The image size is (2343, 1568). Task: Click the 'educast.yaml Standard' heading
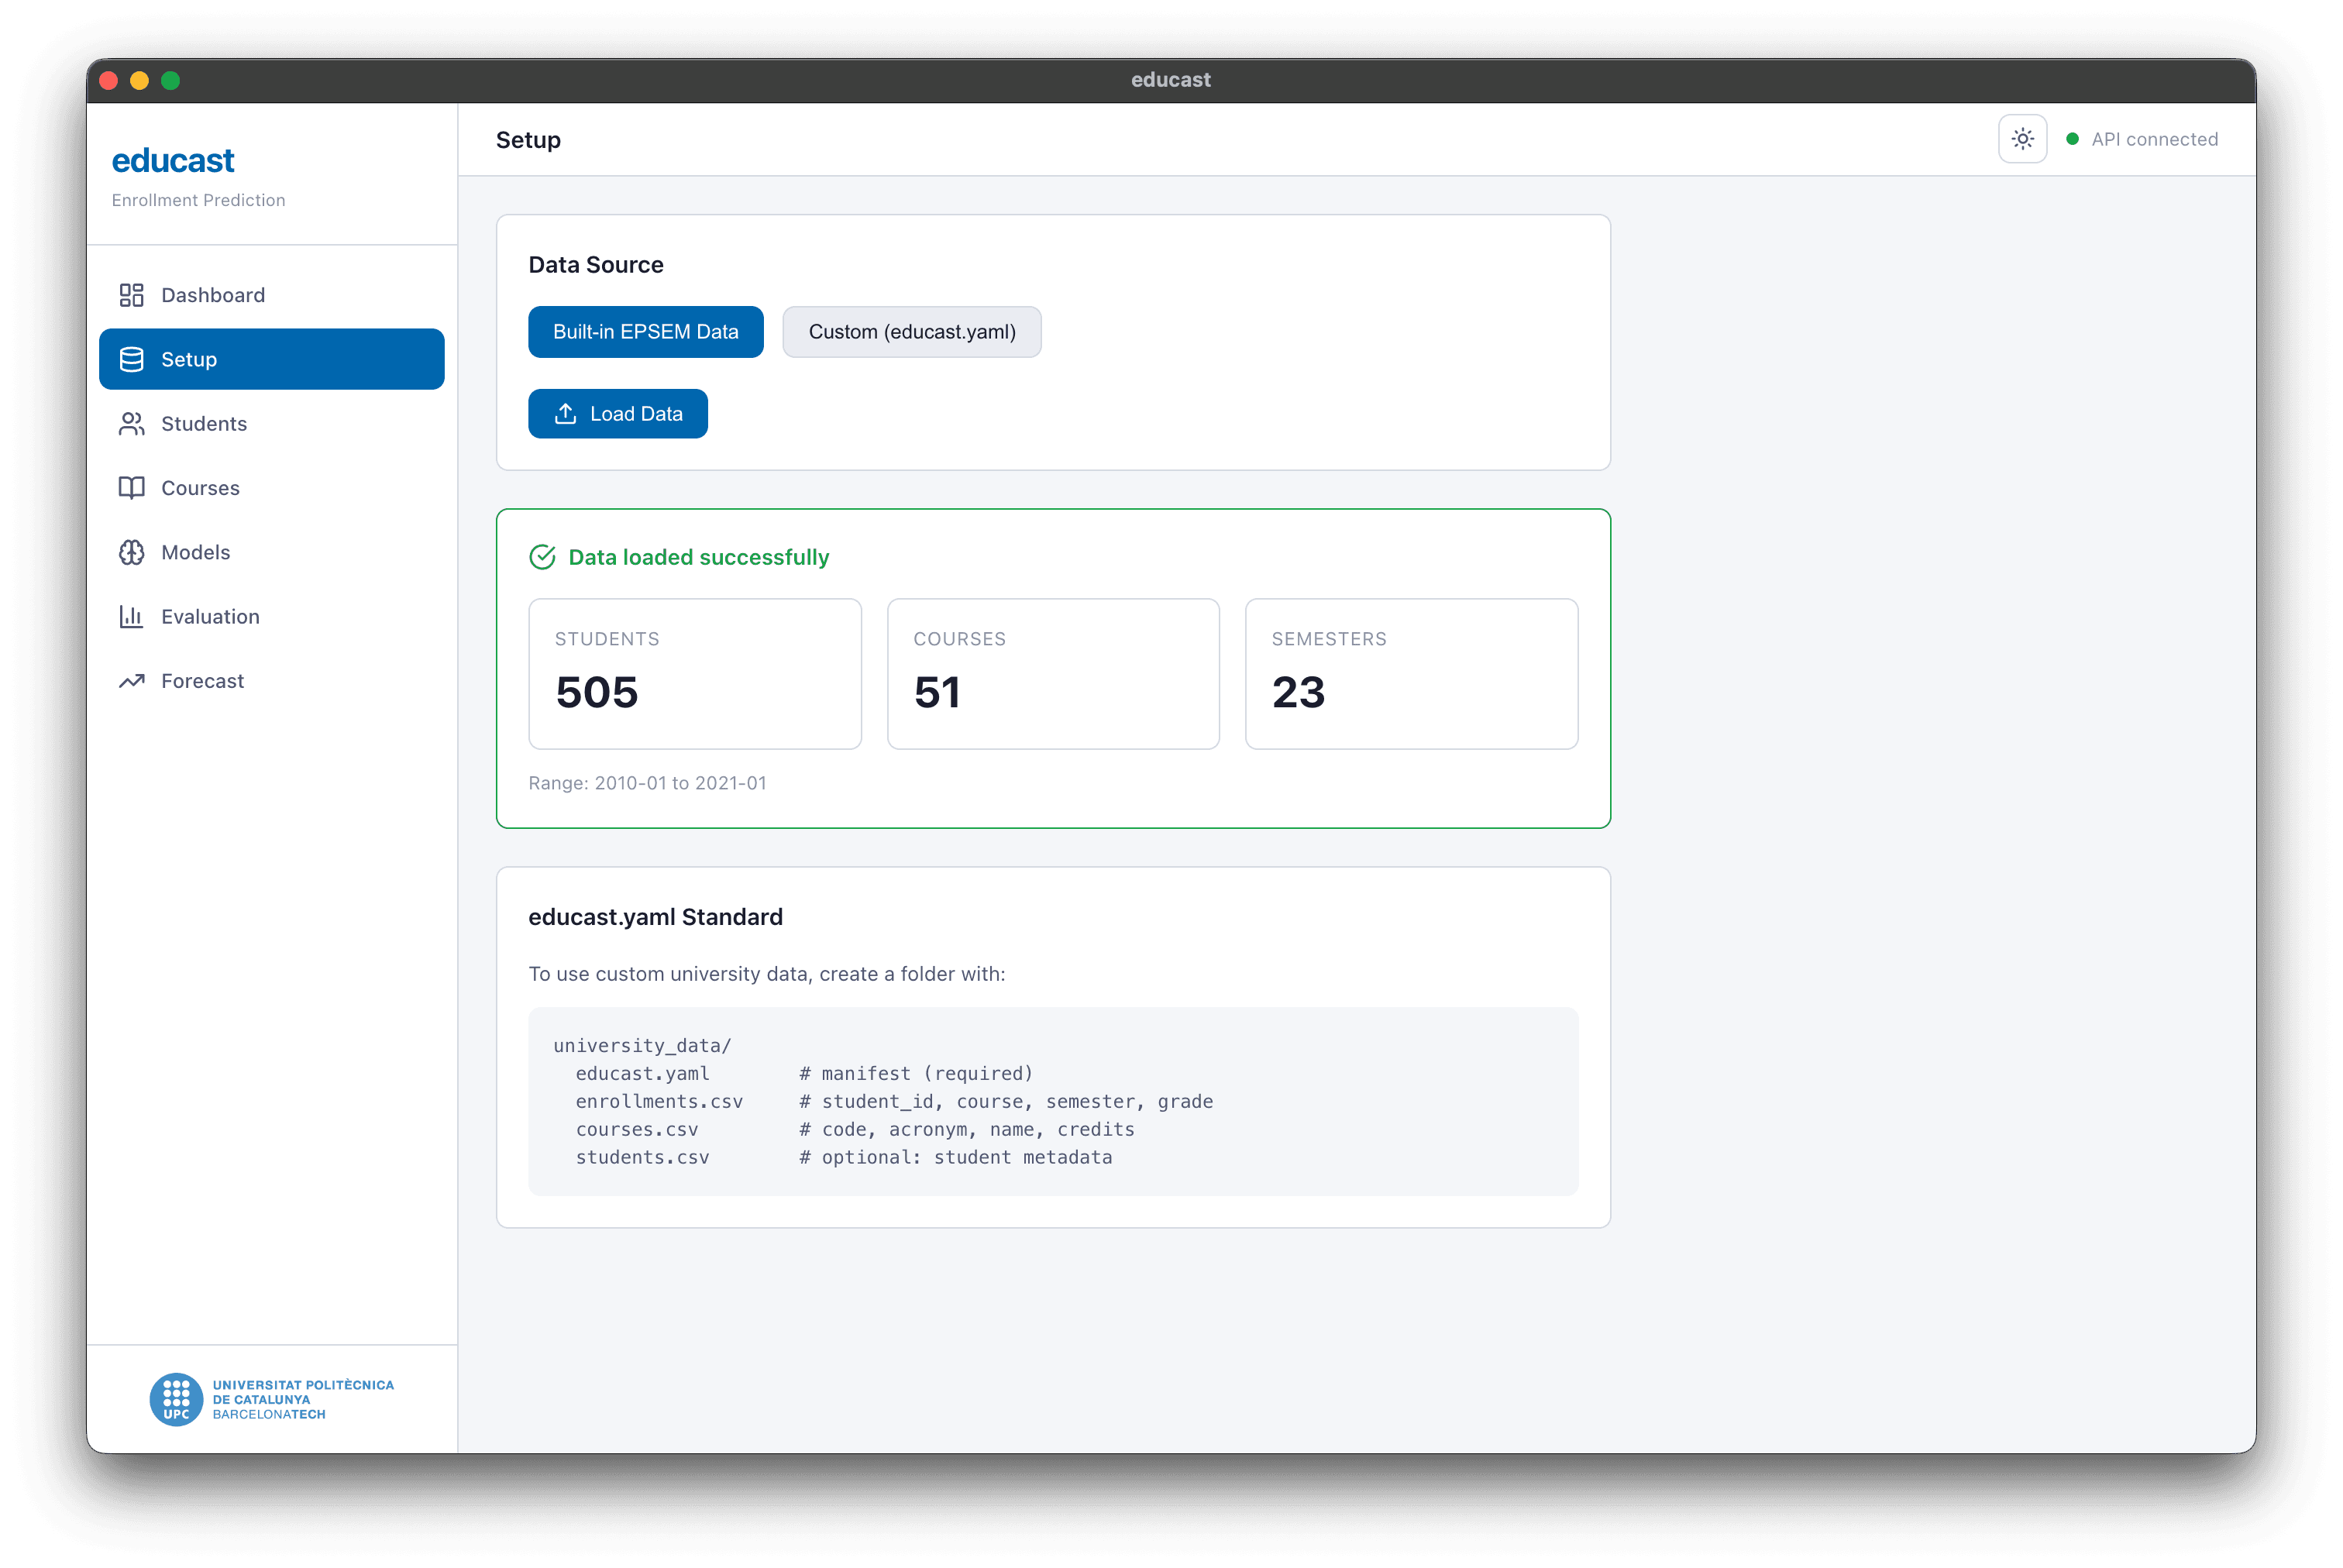(655, 917)
